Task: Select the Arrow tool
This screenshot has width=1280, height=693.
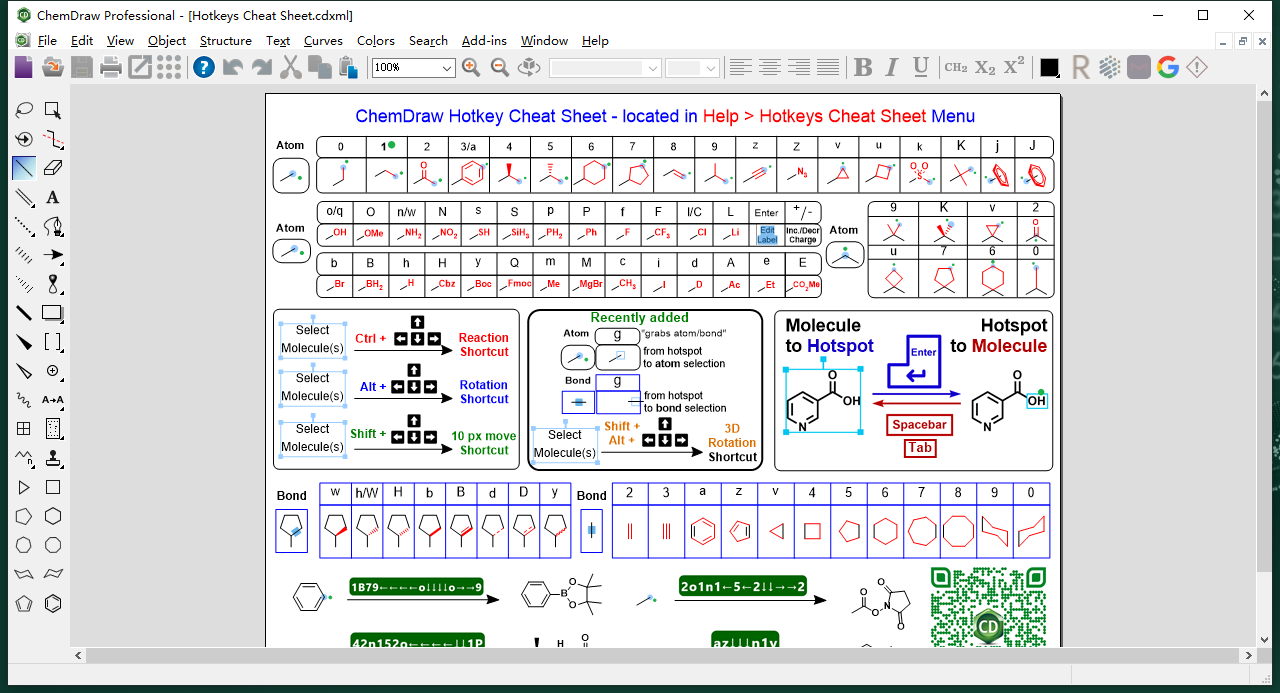Action: 53,255
